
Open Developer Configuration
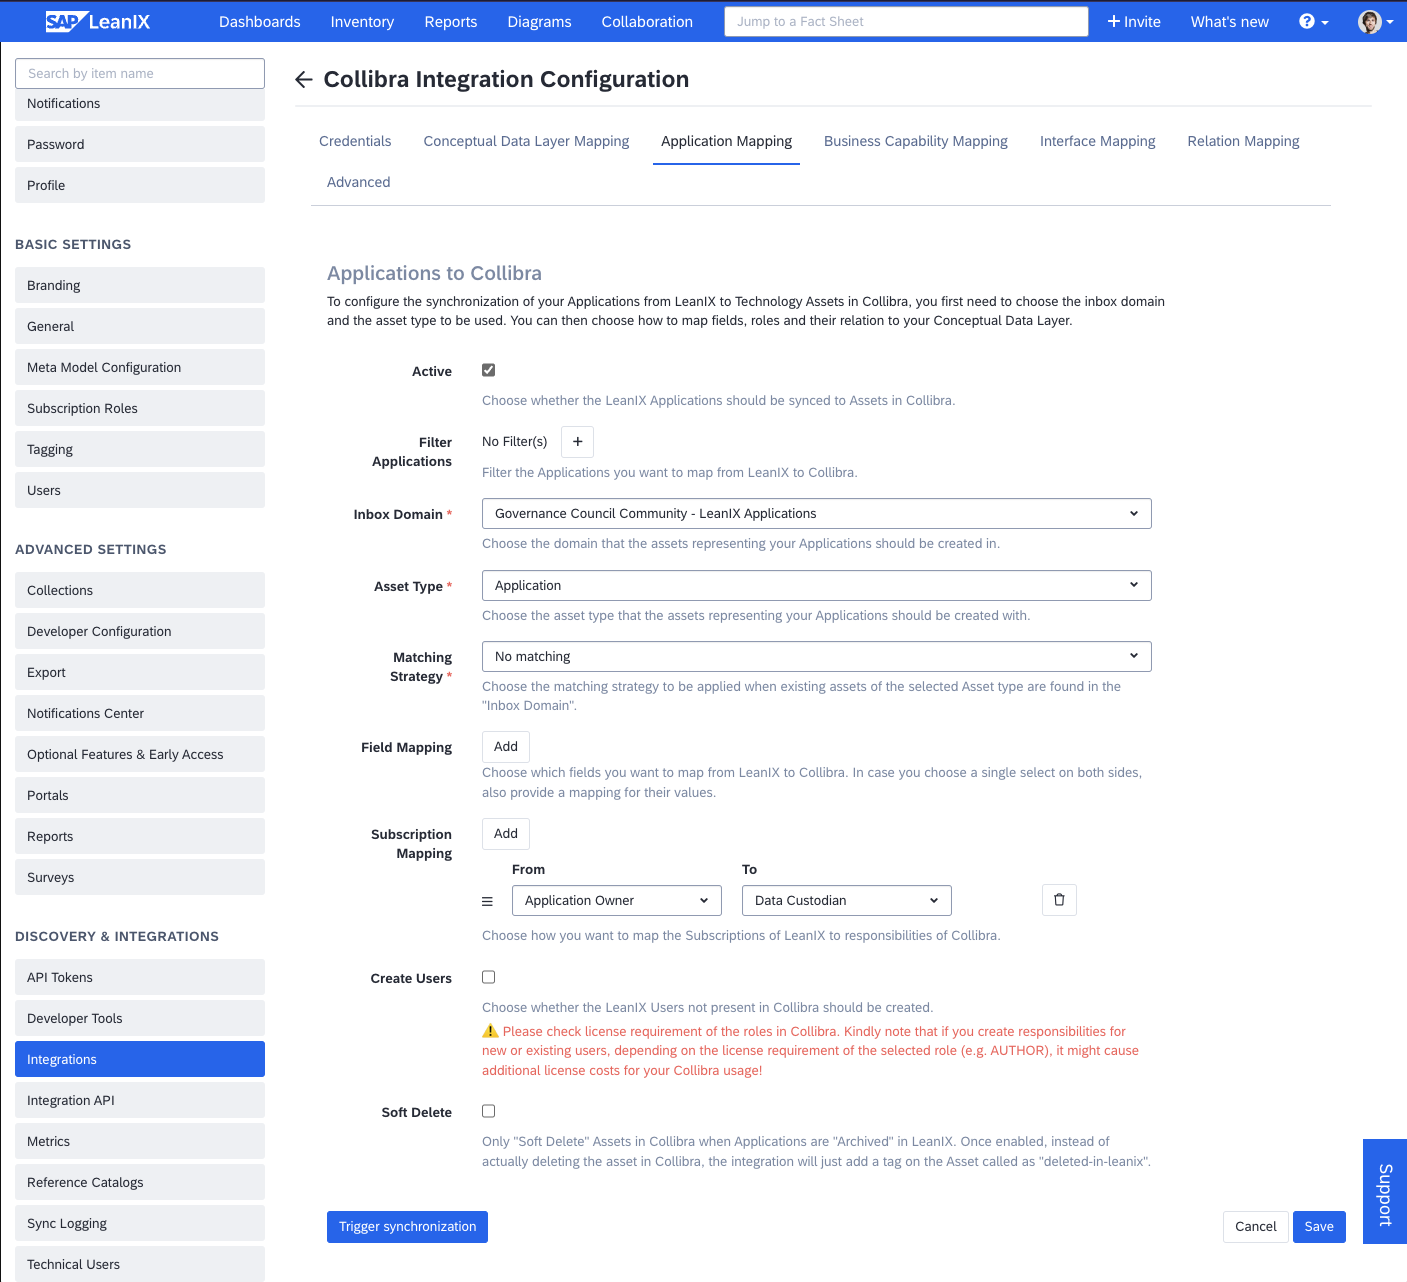click(x=140, y=631)
